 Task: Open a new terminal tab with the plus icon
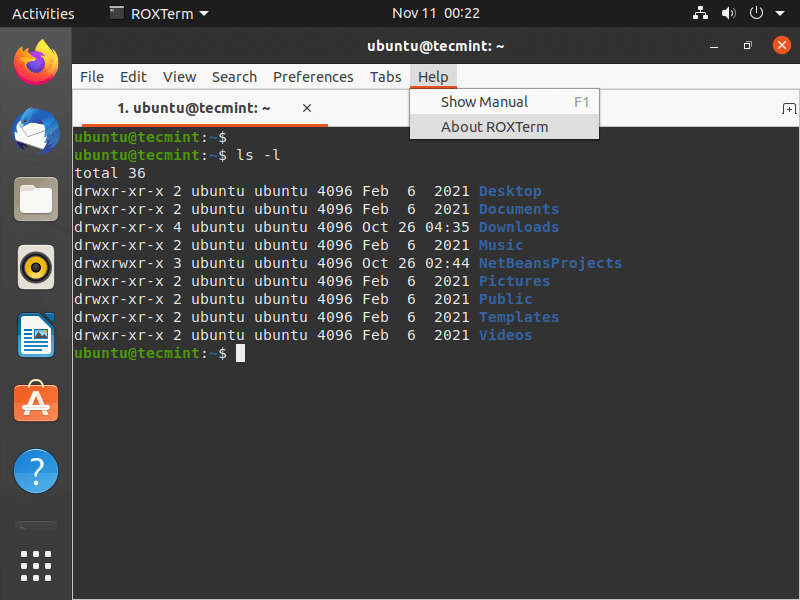[789, 108]
